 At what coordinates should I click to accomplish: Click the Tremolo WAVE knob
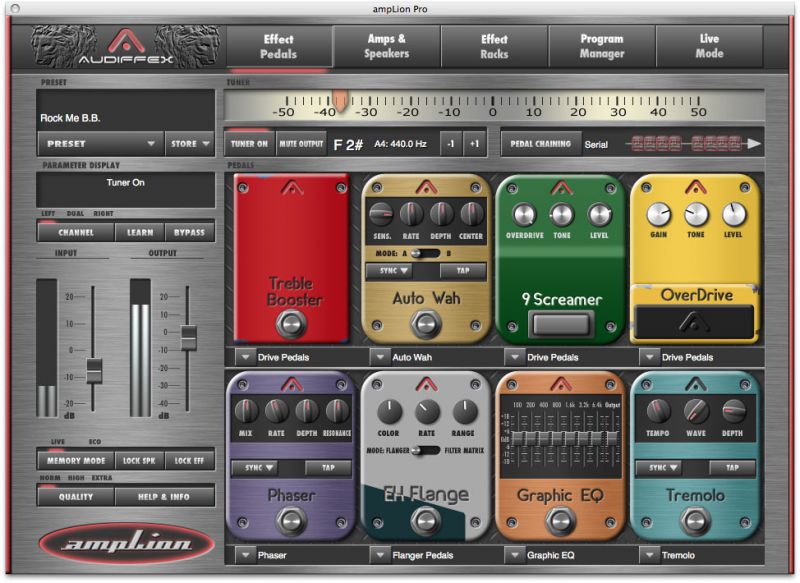(x=696, y=411)
